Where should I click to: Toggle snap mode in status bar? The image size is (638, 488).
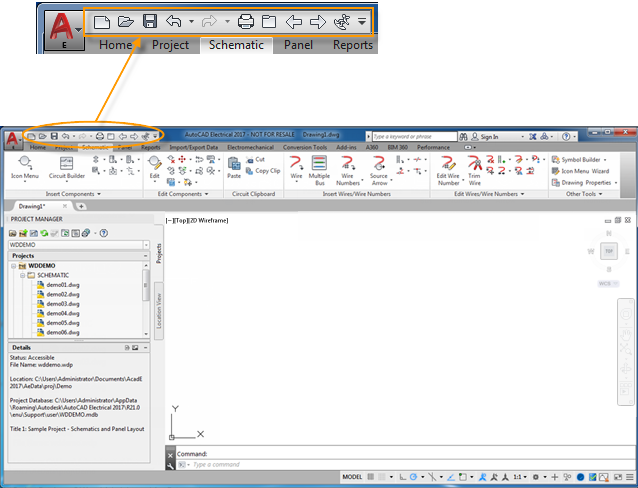click(x=382, y=477)
